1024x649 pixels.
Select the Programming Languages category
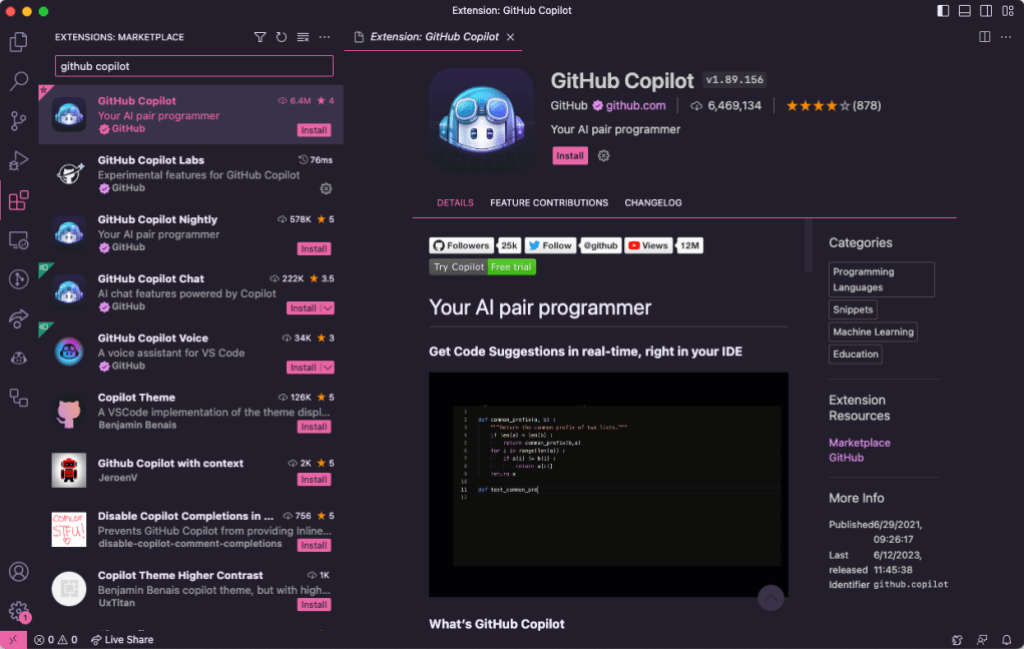pyautogui.click(x=882, y=279)
